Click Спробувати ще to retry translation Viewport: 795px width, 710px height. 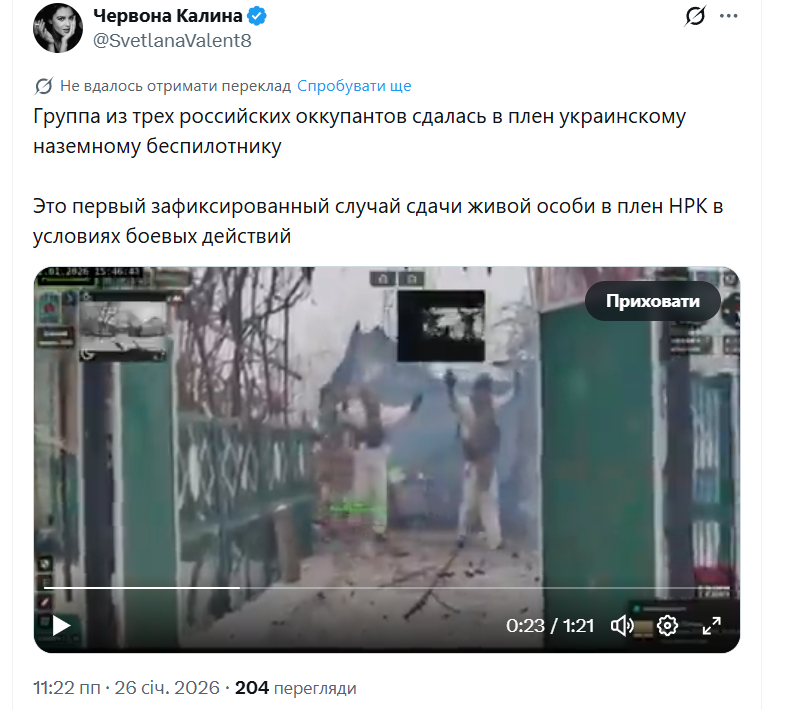pos(354,86)
